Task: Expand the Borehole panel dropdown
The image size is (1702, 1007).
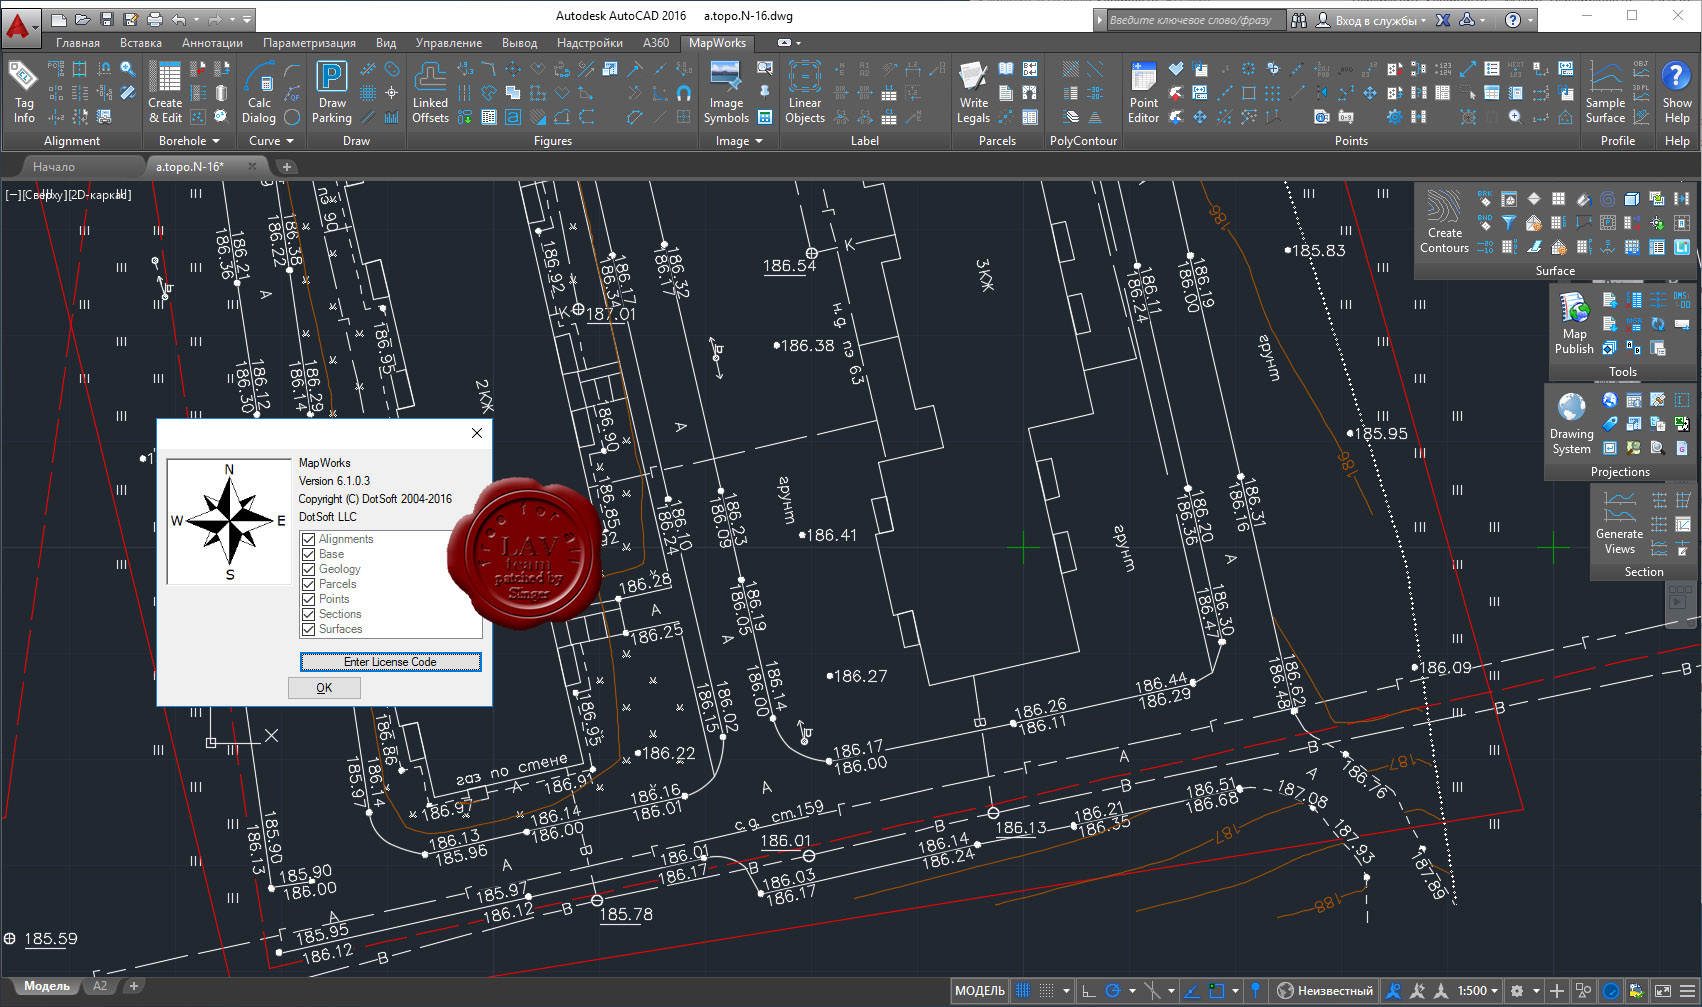Action: 189,141
